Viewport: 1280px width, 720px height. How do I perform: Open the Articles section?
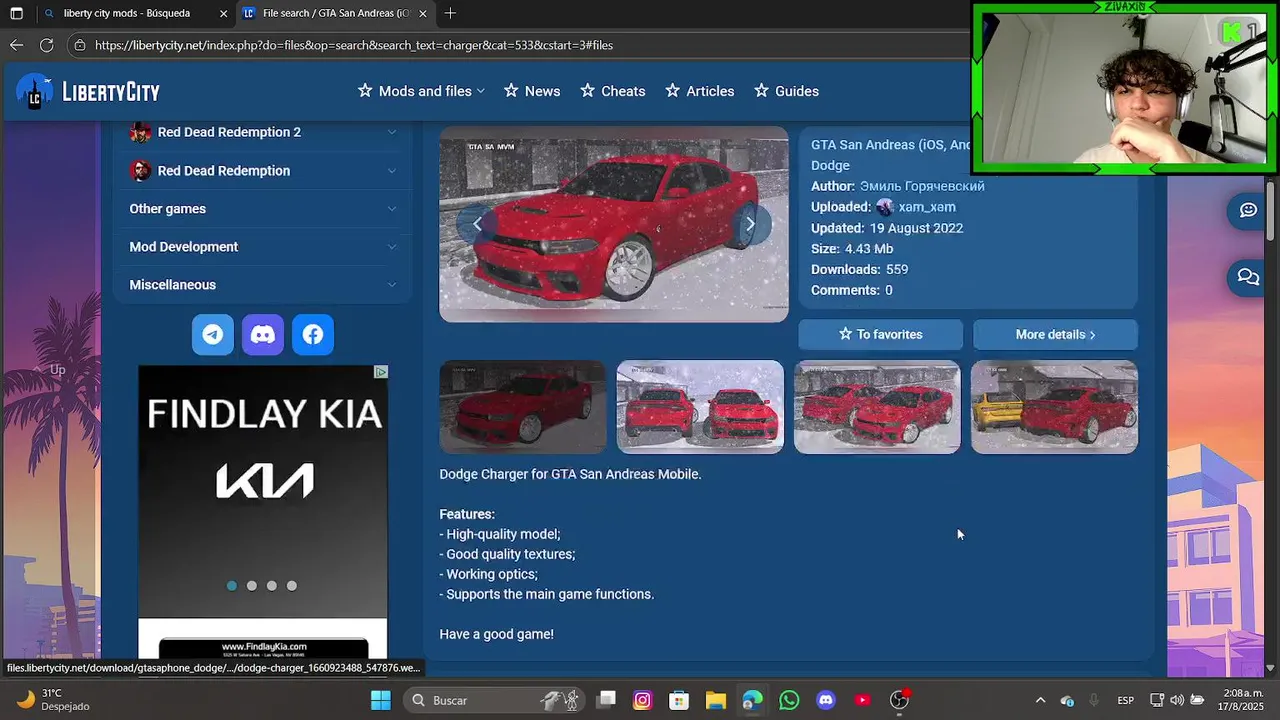[700, 91]
